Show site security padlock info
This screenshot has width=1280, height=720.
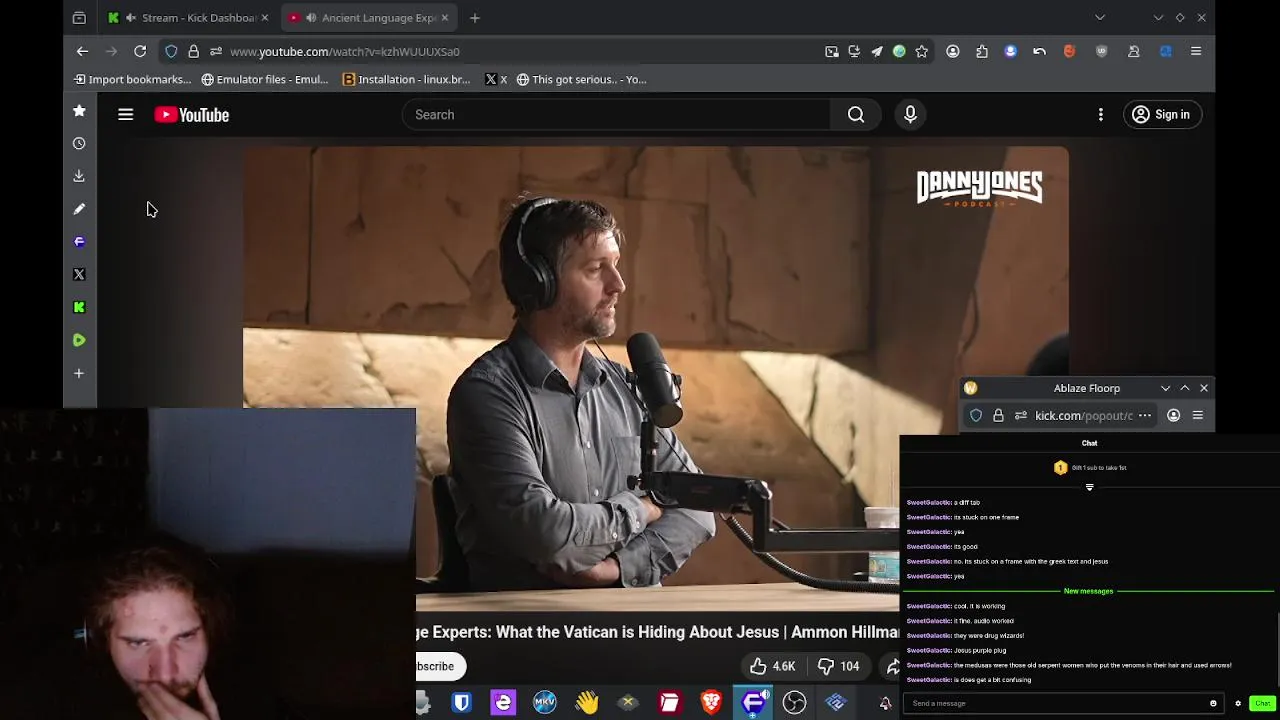click(193, 51)
